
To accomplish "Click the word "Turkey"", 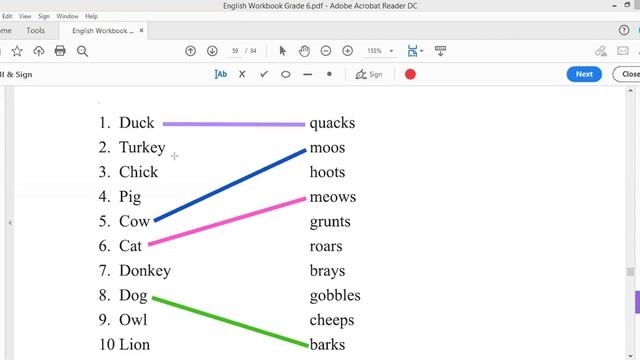I will pyautogui.click(x=142, y=148).
